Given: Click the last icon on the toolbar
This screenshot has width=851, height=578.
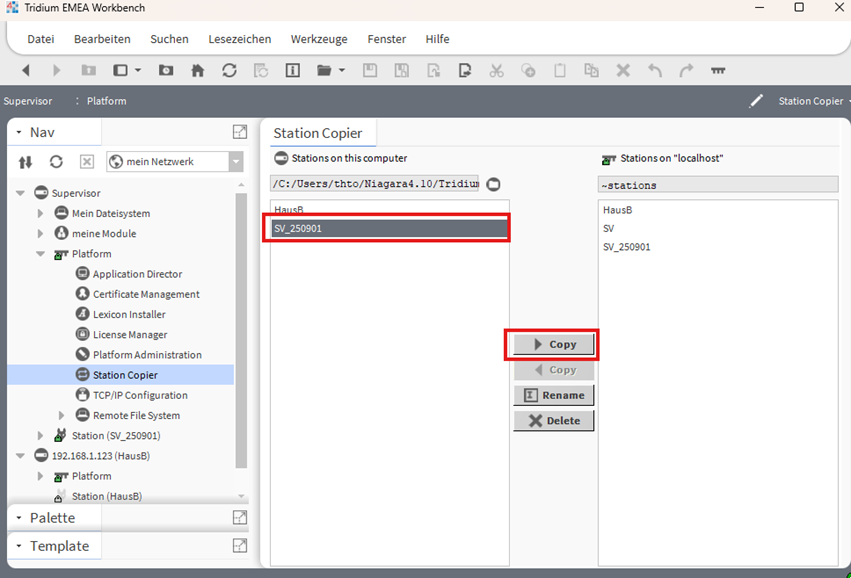Looking at the screenshot, I should coord(718,71).
